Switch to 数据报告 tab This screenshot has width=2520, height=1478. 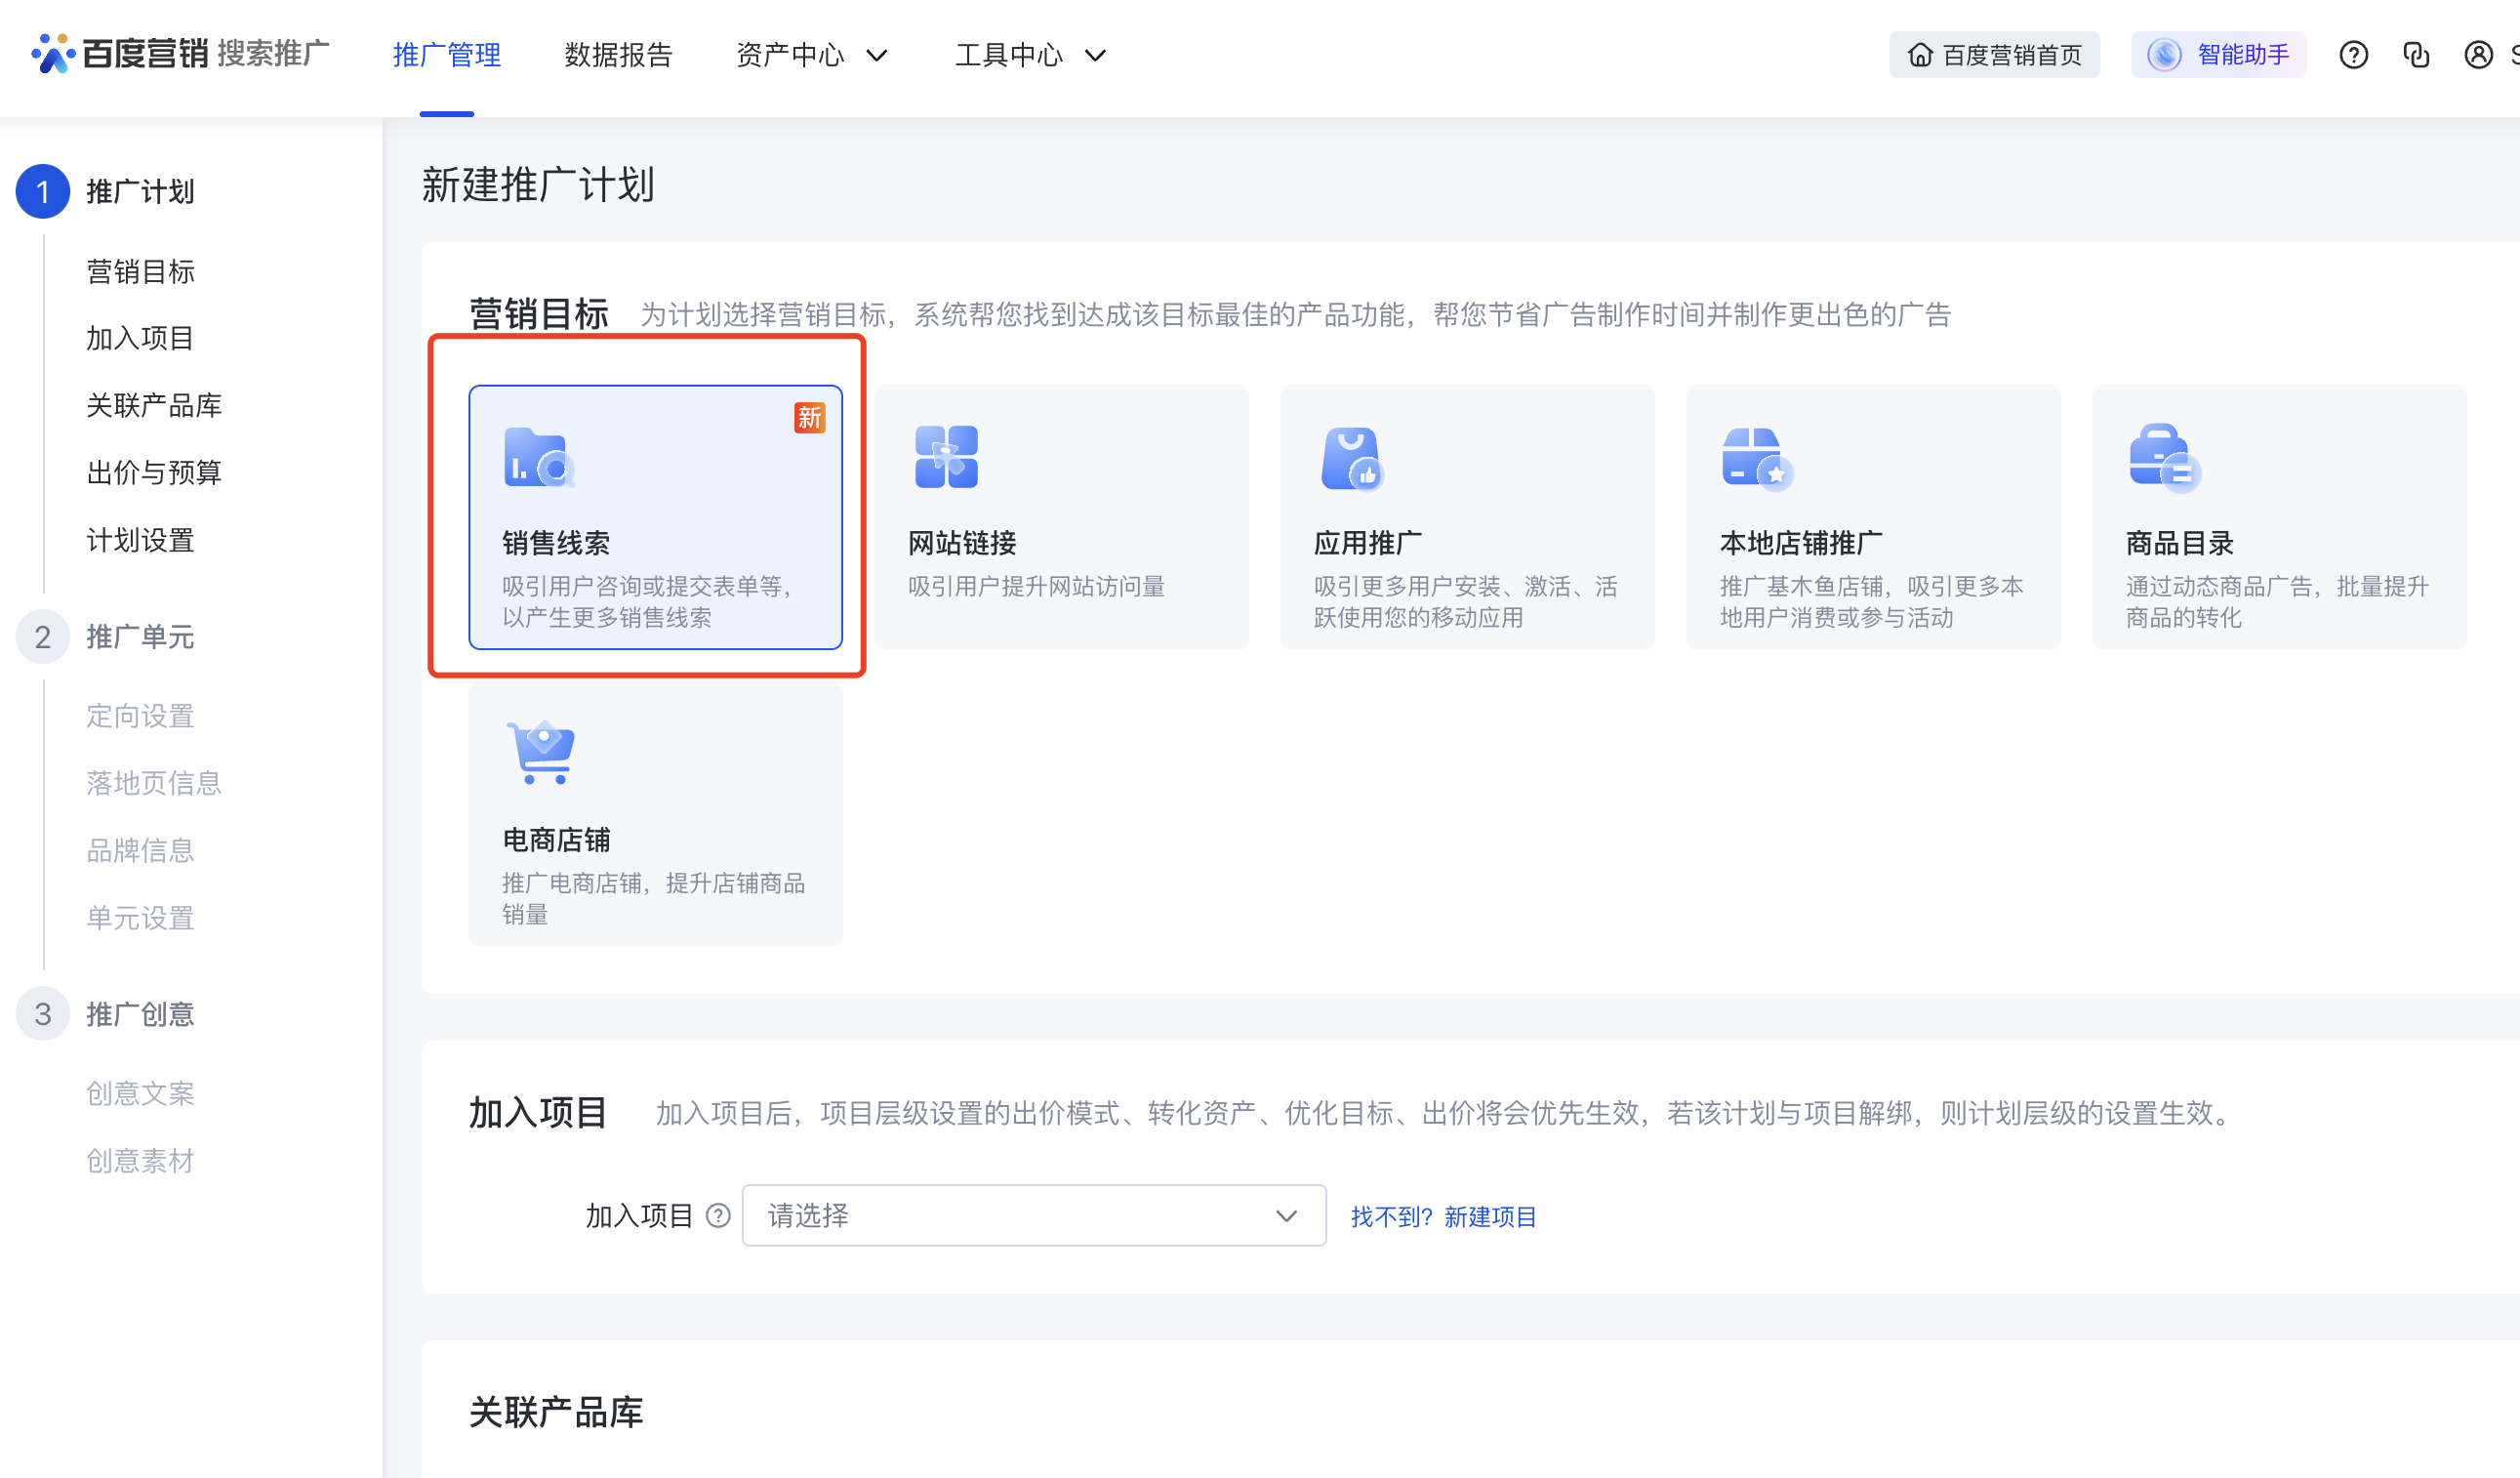[618, 55]
